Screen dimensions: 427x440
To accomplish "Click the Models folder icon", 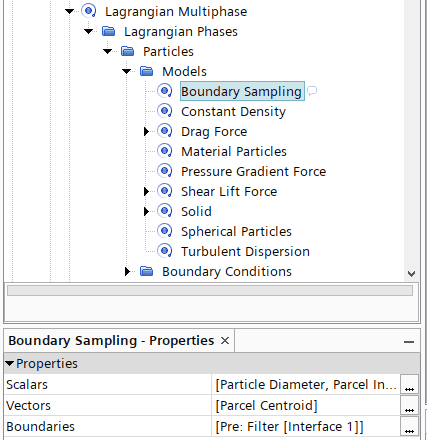I will (147, 71).
